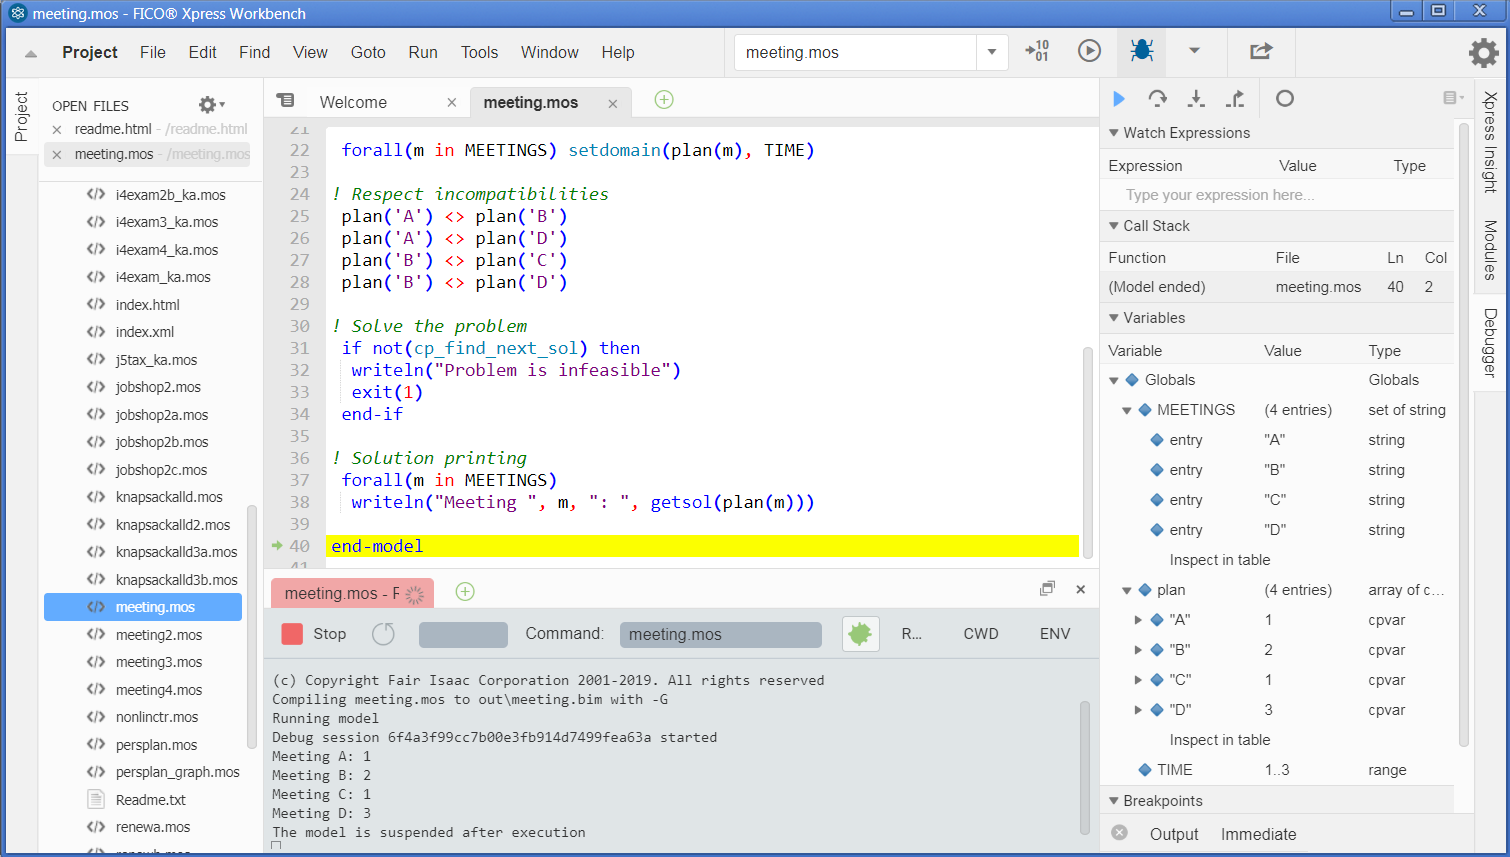The image size is (1510, 857).
Task: Open the Run menu
Action: pyautogui.click(x=422, y=52)
